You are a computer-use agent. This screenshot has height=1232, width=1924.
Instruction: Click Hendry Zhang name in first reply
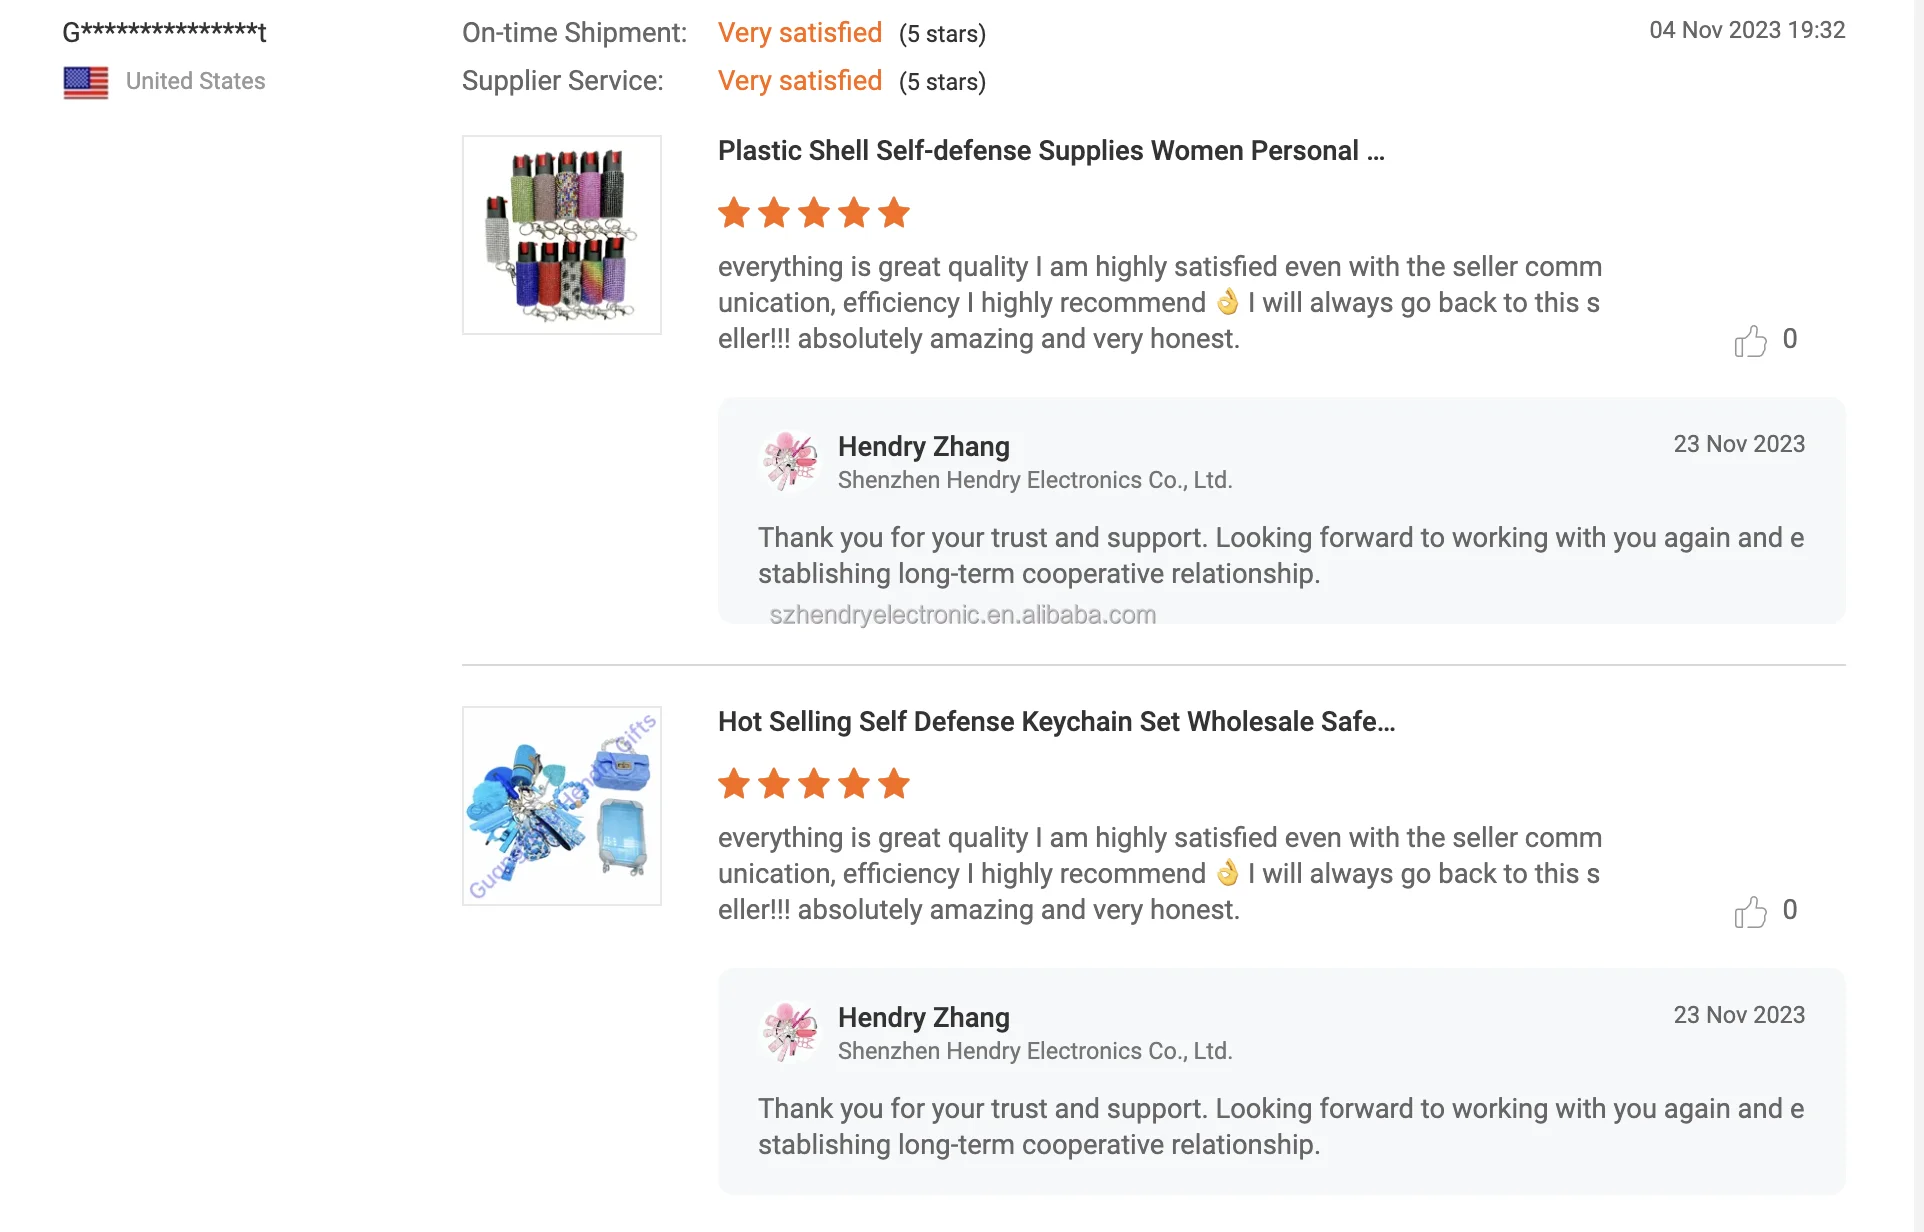[x=924, y=446]
